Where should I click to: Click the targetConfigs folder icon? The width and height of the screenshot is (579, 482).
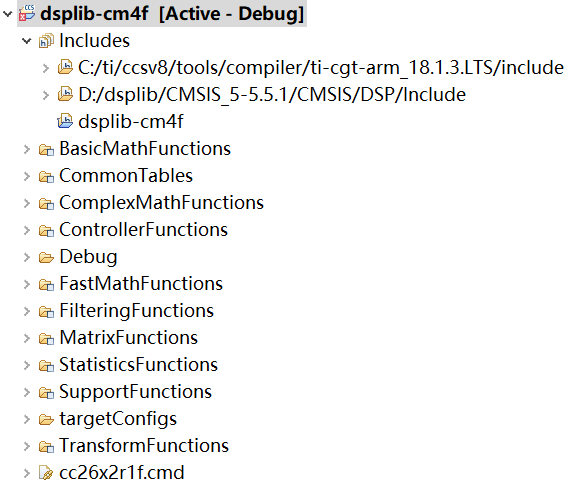click(x=47, y=419)
